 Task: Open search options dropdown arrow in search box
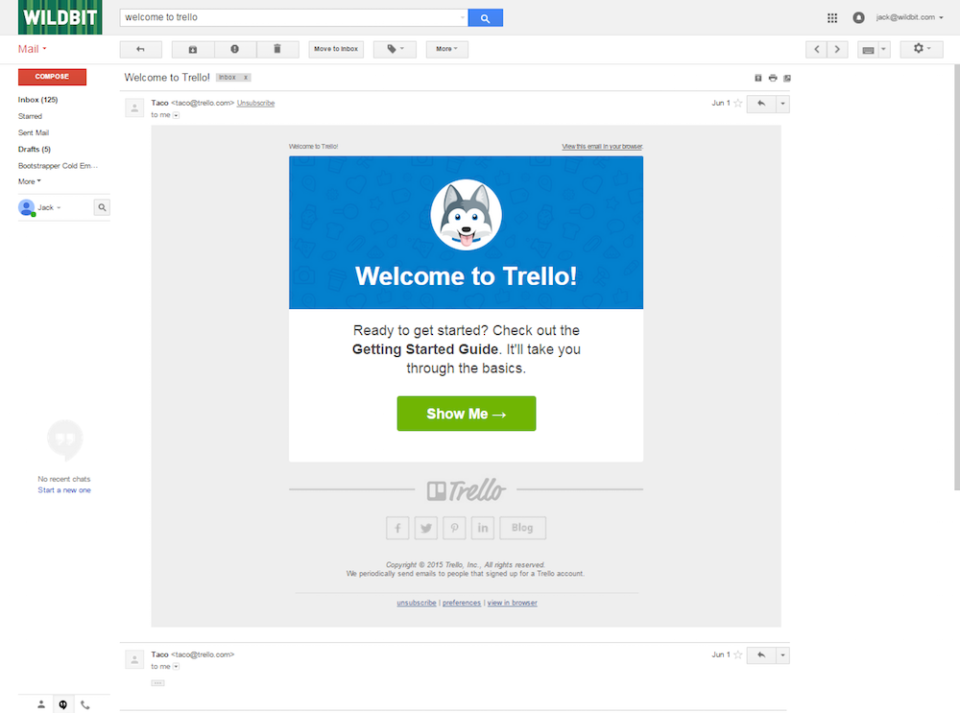(462, 18)
